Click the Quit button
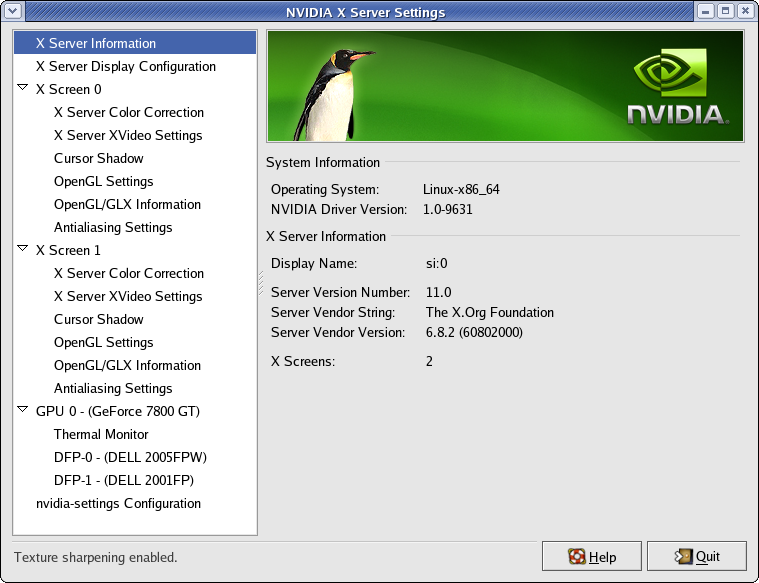Viewport: 759px width, 583px height. [697, 556]
